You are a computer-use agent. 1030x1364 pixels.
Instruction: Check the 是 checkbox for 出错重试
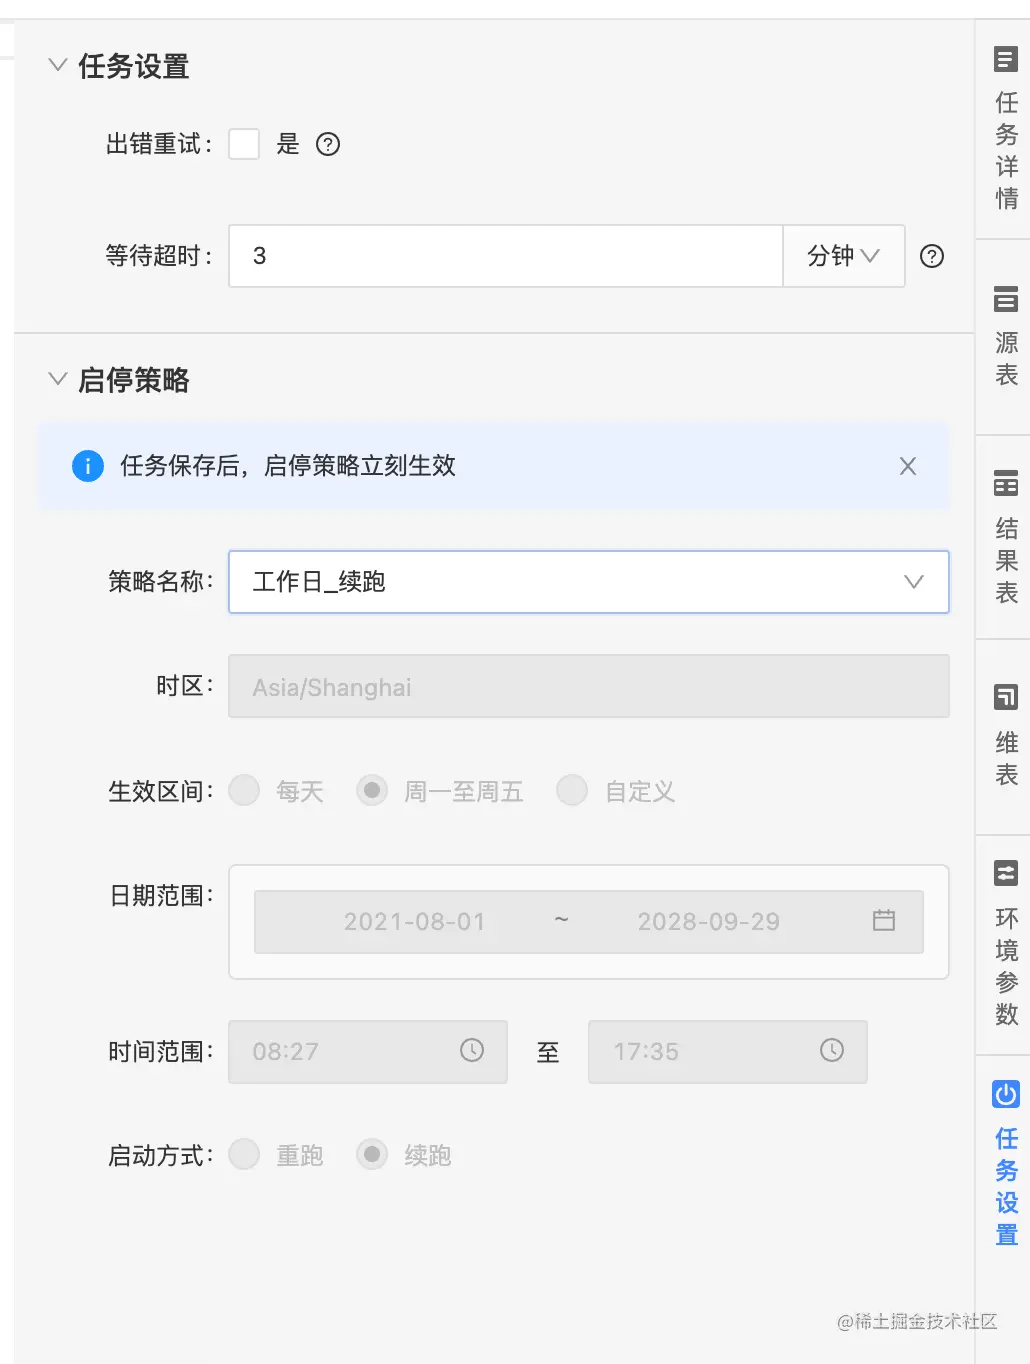(x=244, y=144)
